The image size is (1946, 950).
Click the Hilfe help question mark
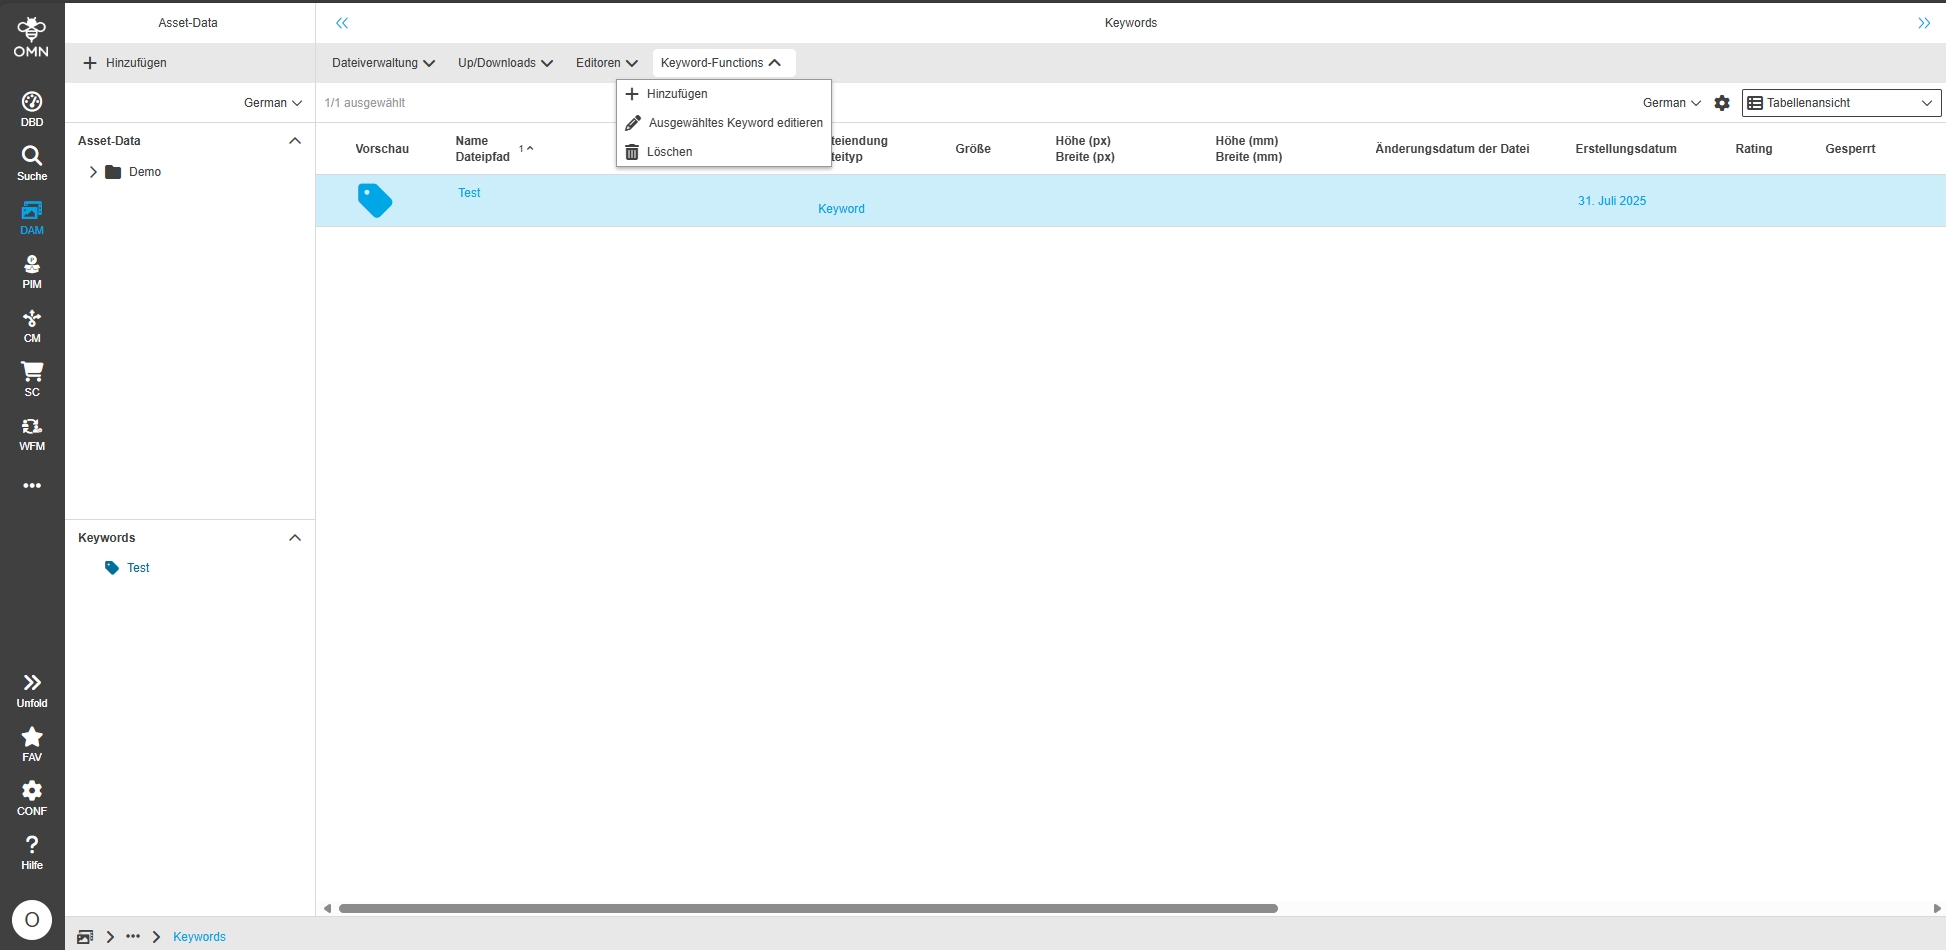tap(32, 851)
